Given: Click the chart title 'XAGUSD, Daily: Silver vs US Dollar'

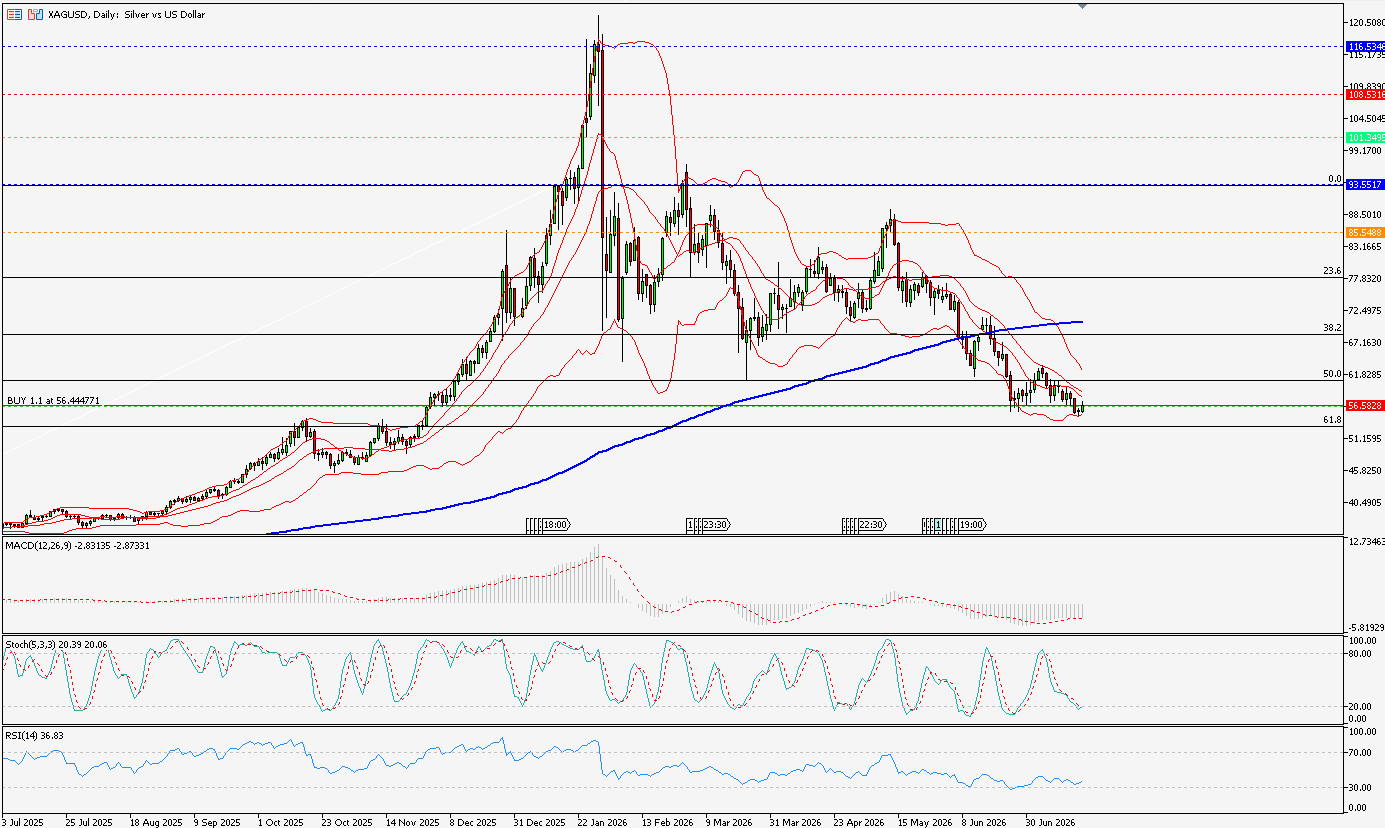Looking at the screenshot, I should tap(126, 15).
